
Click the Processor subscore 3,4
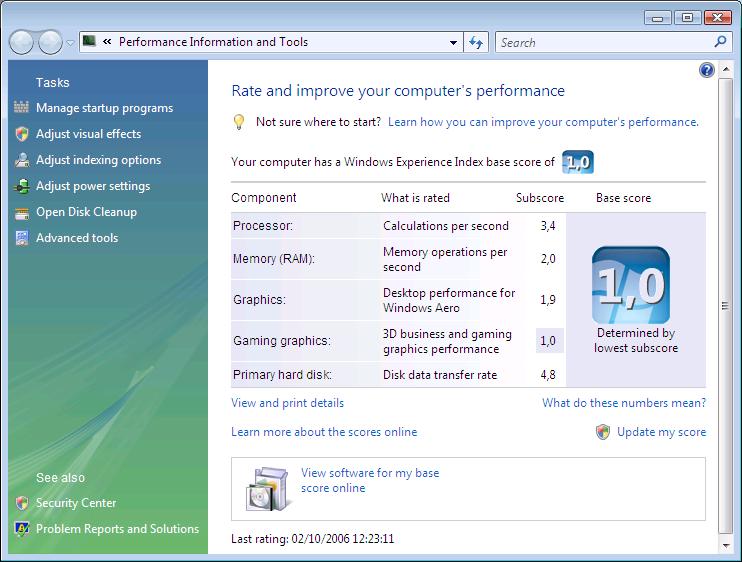548,226
